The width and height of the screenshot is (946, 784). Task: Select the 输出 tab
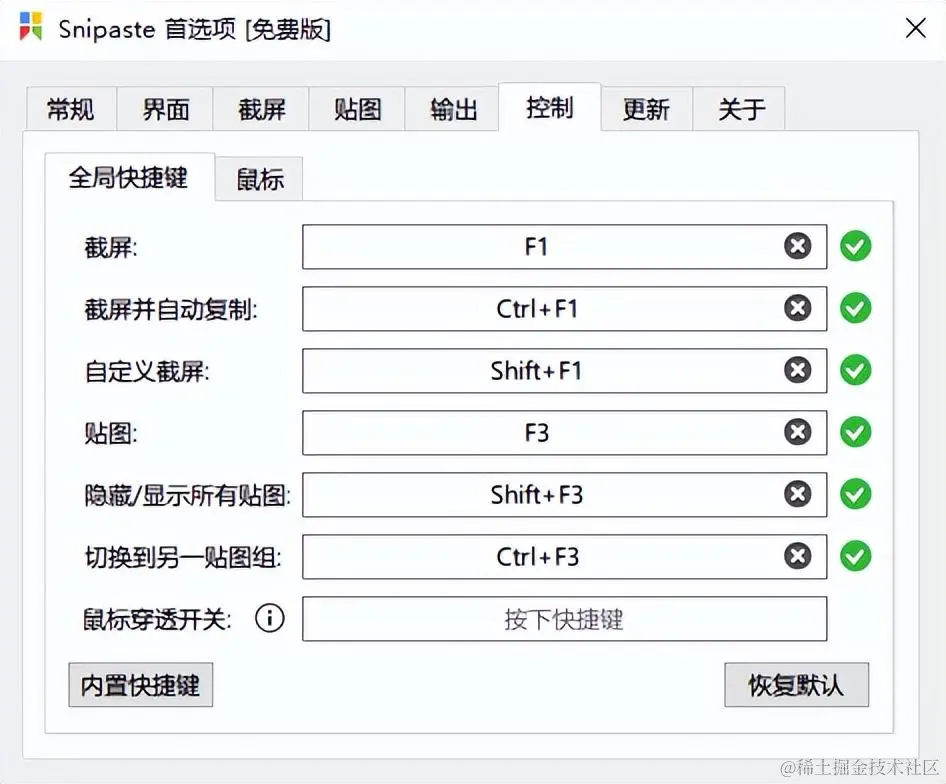452,109
